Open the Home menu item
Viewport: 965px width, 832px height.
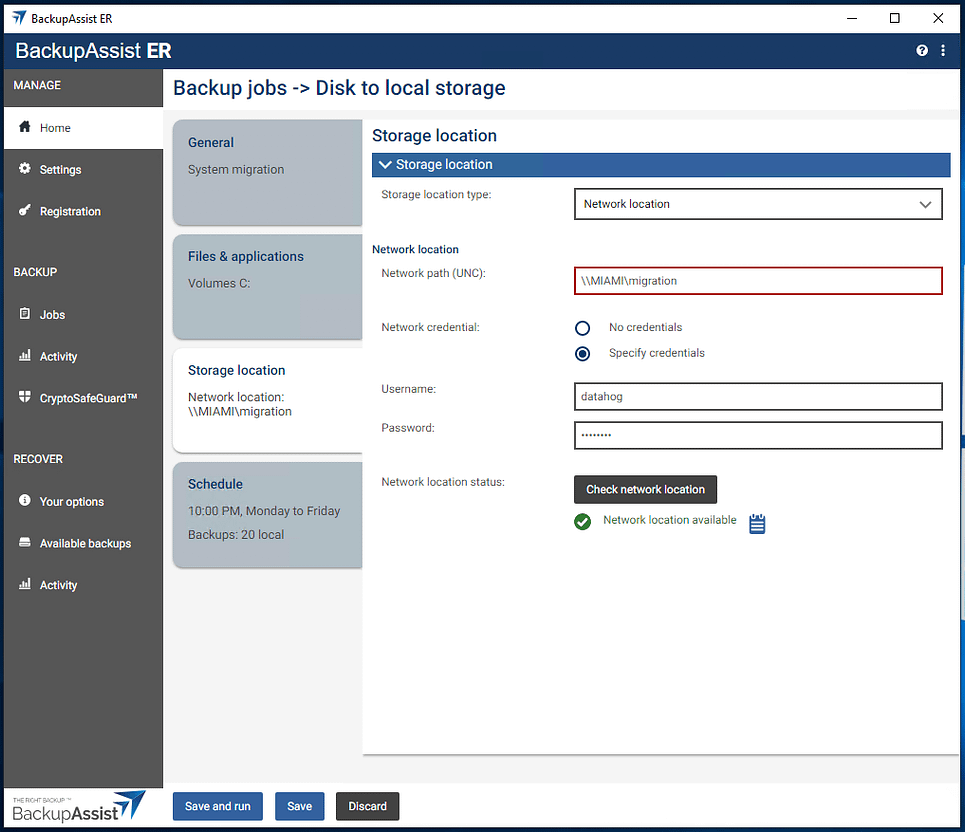pos(83,128)
